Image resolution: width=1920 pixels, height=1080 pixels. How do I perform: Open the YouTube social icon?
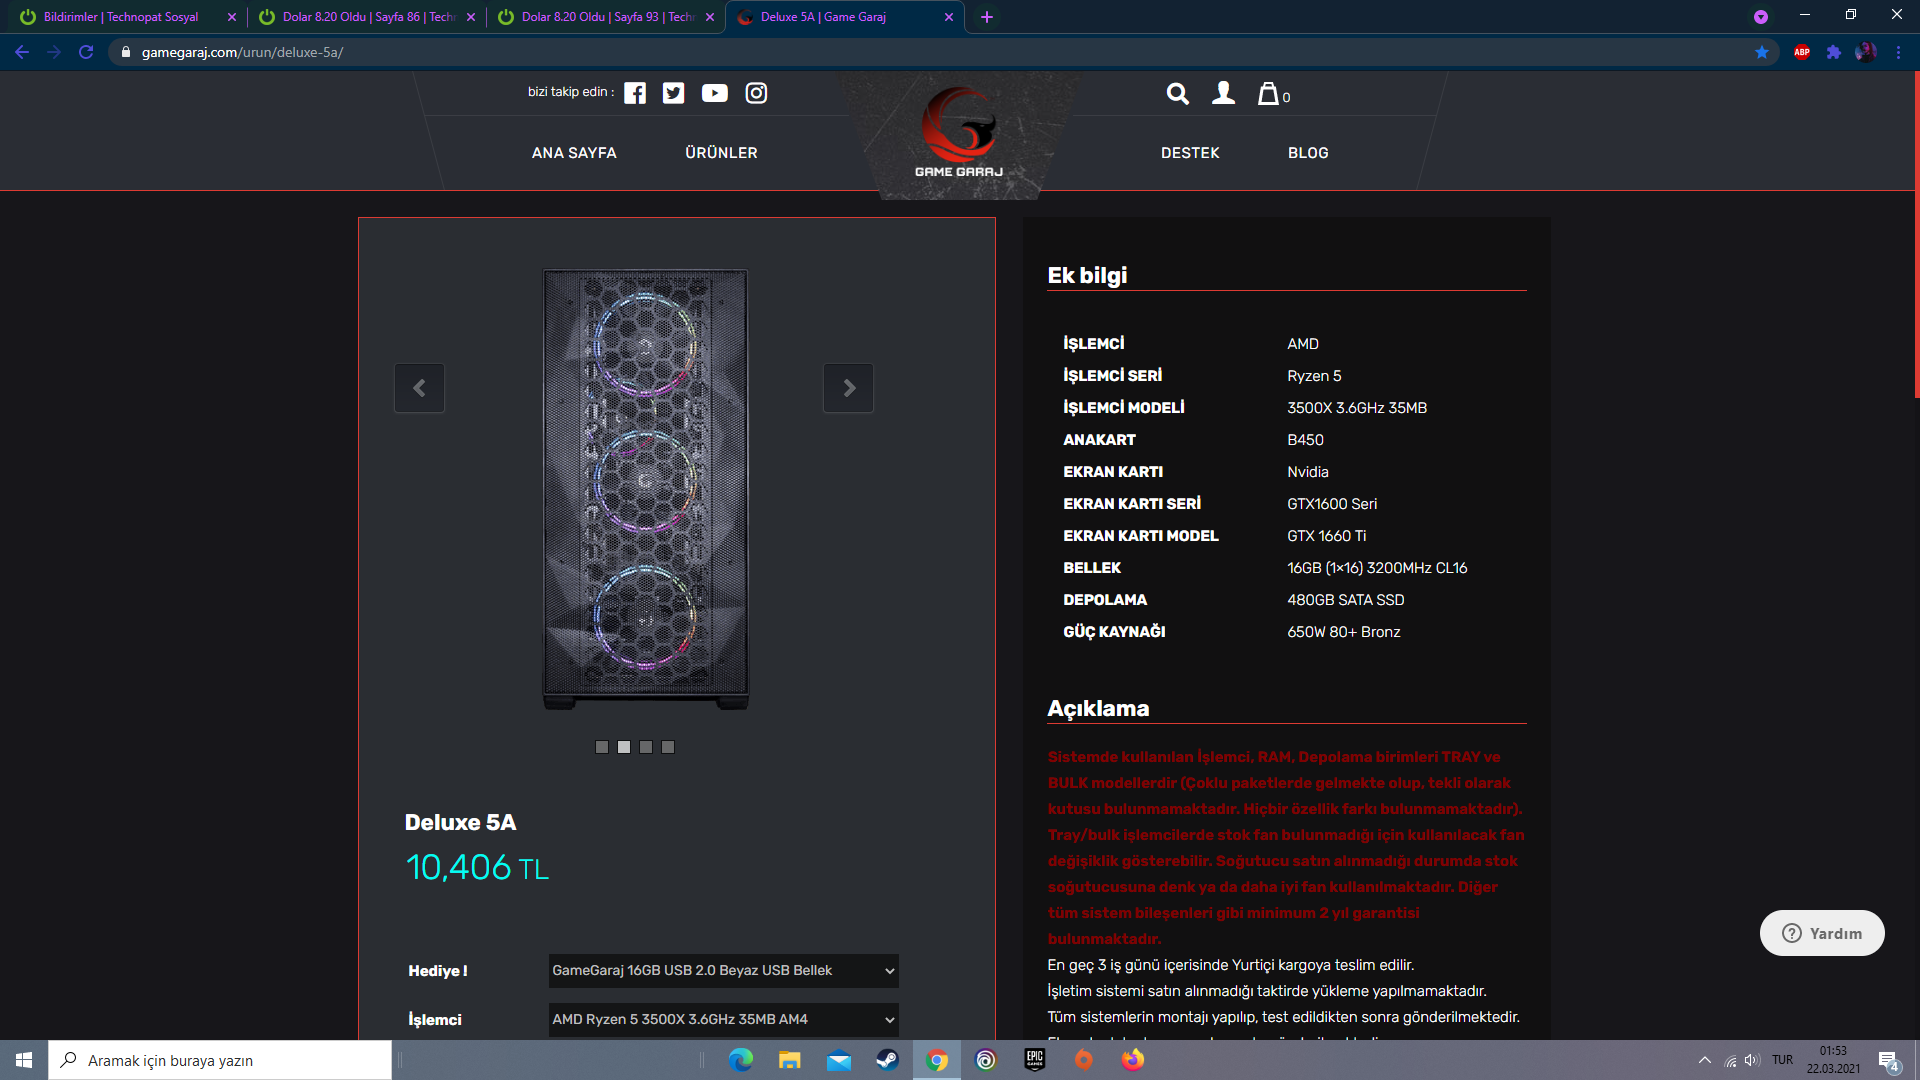coord(714,93)
